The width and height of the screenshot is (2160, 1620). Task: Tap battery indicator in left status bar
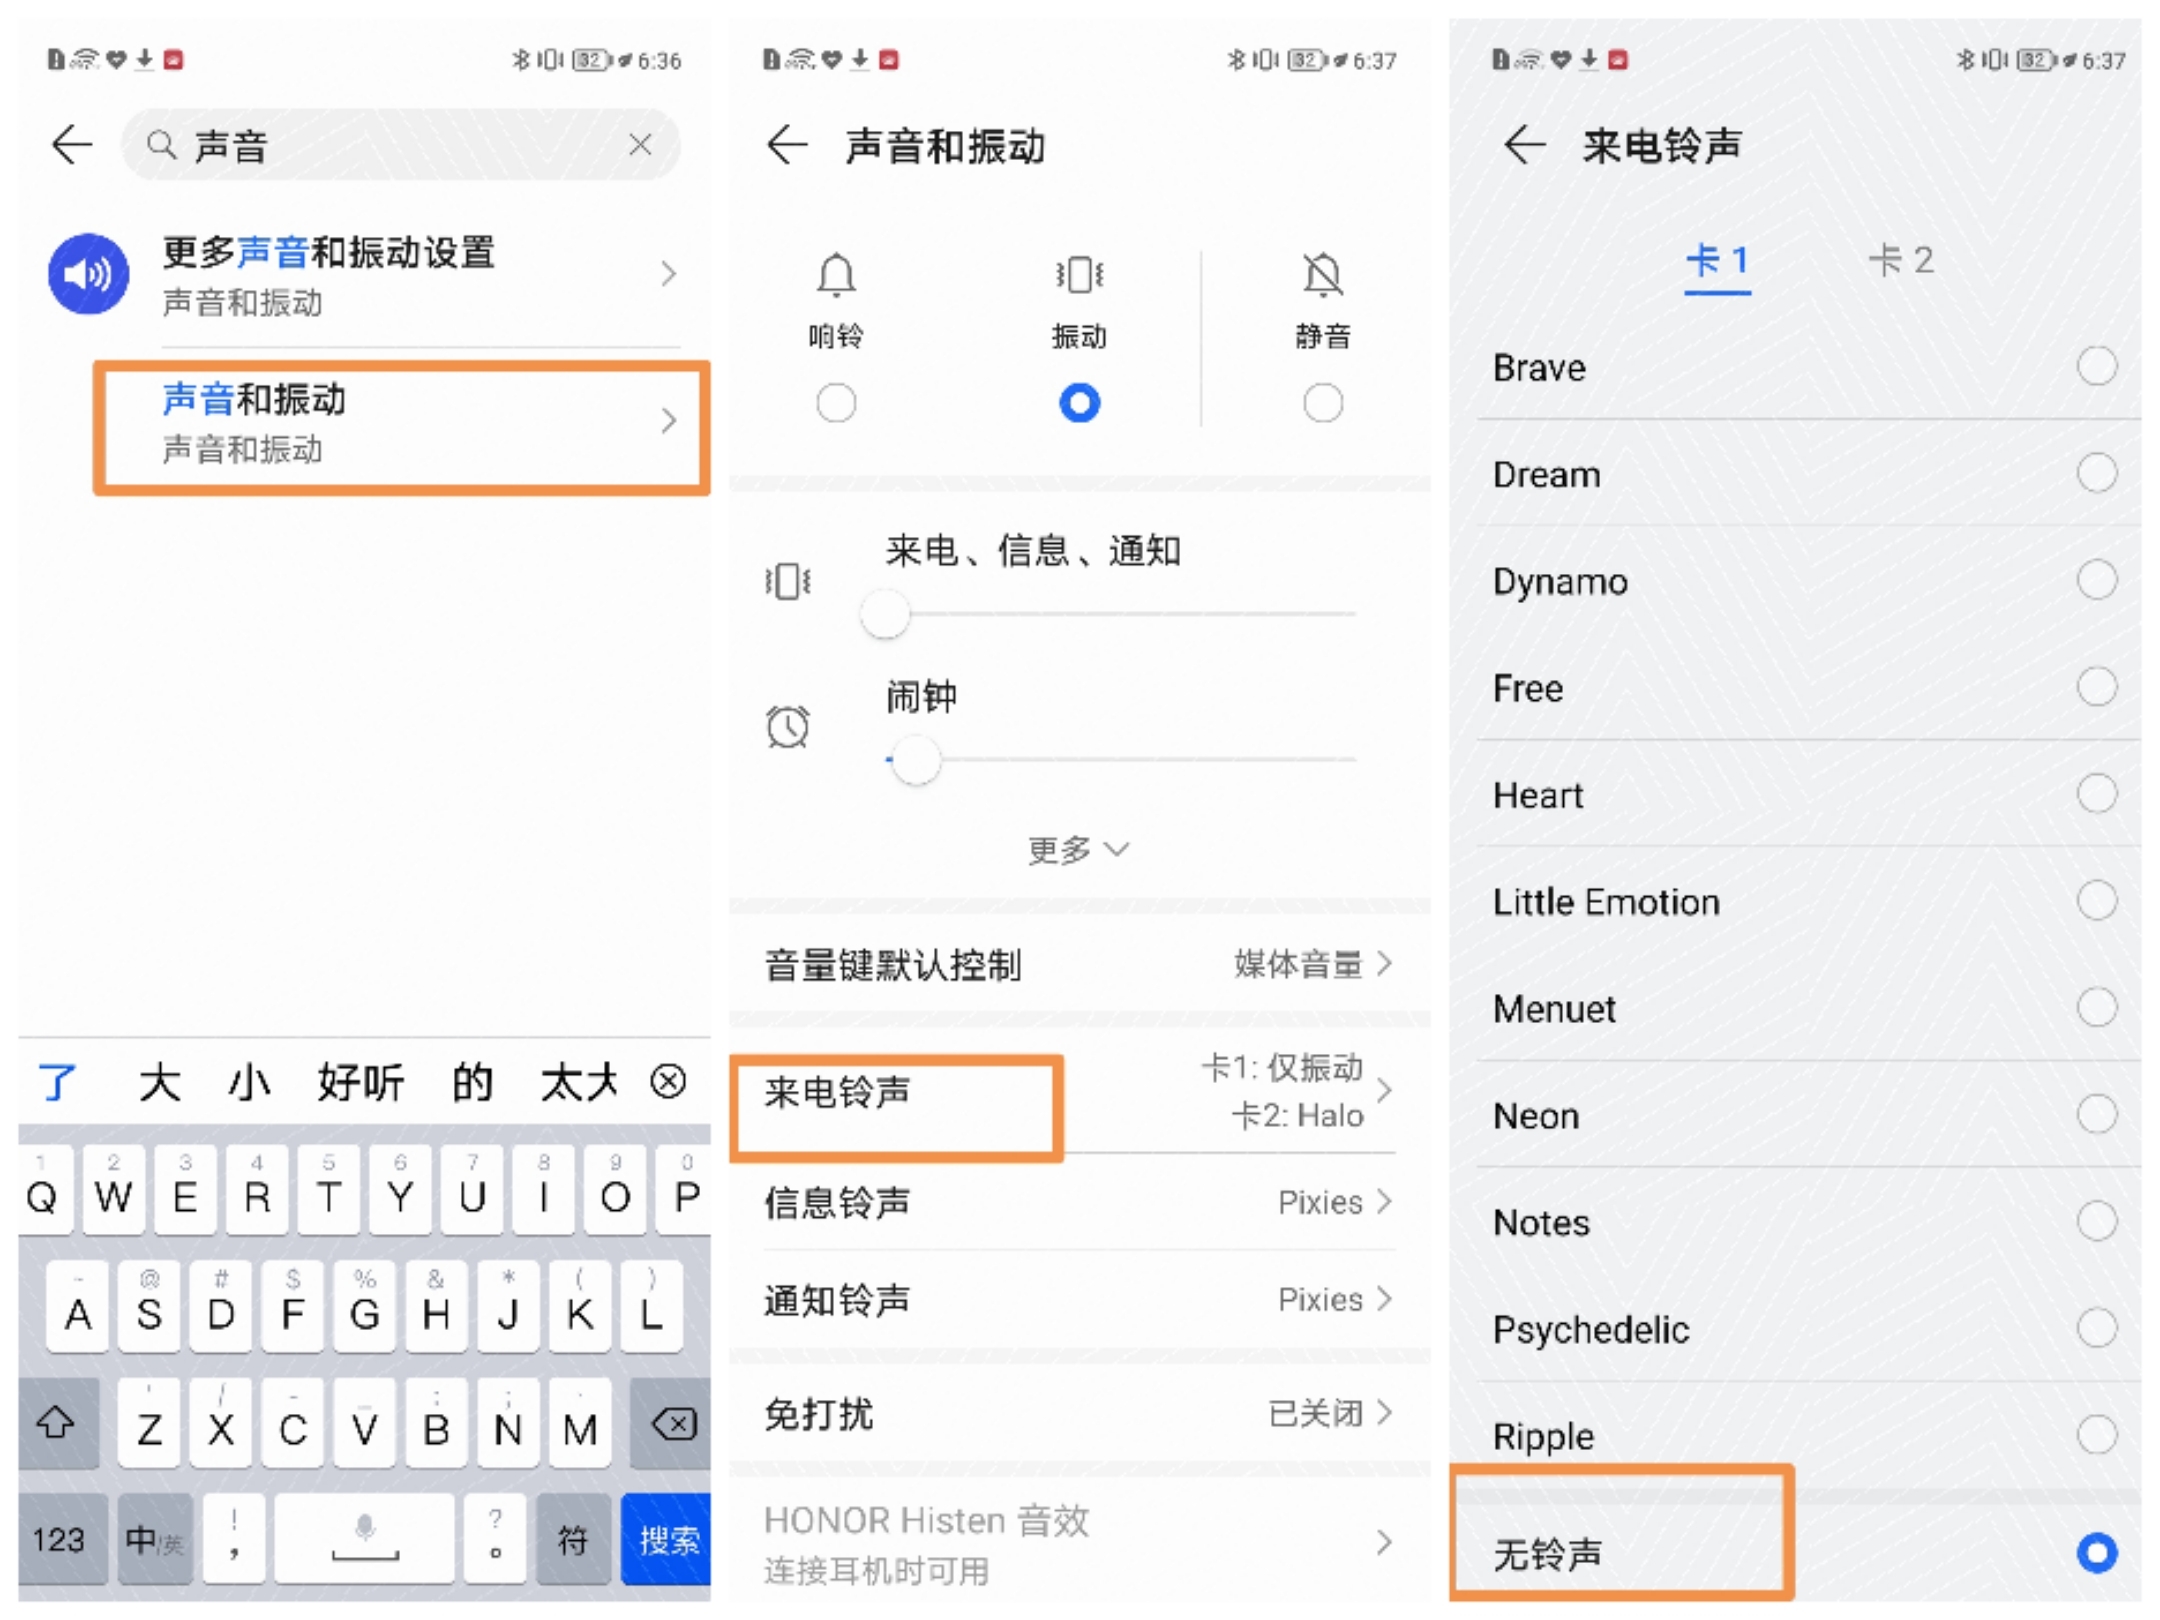coord(592,60)
